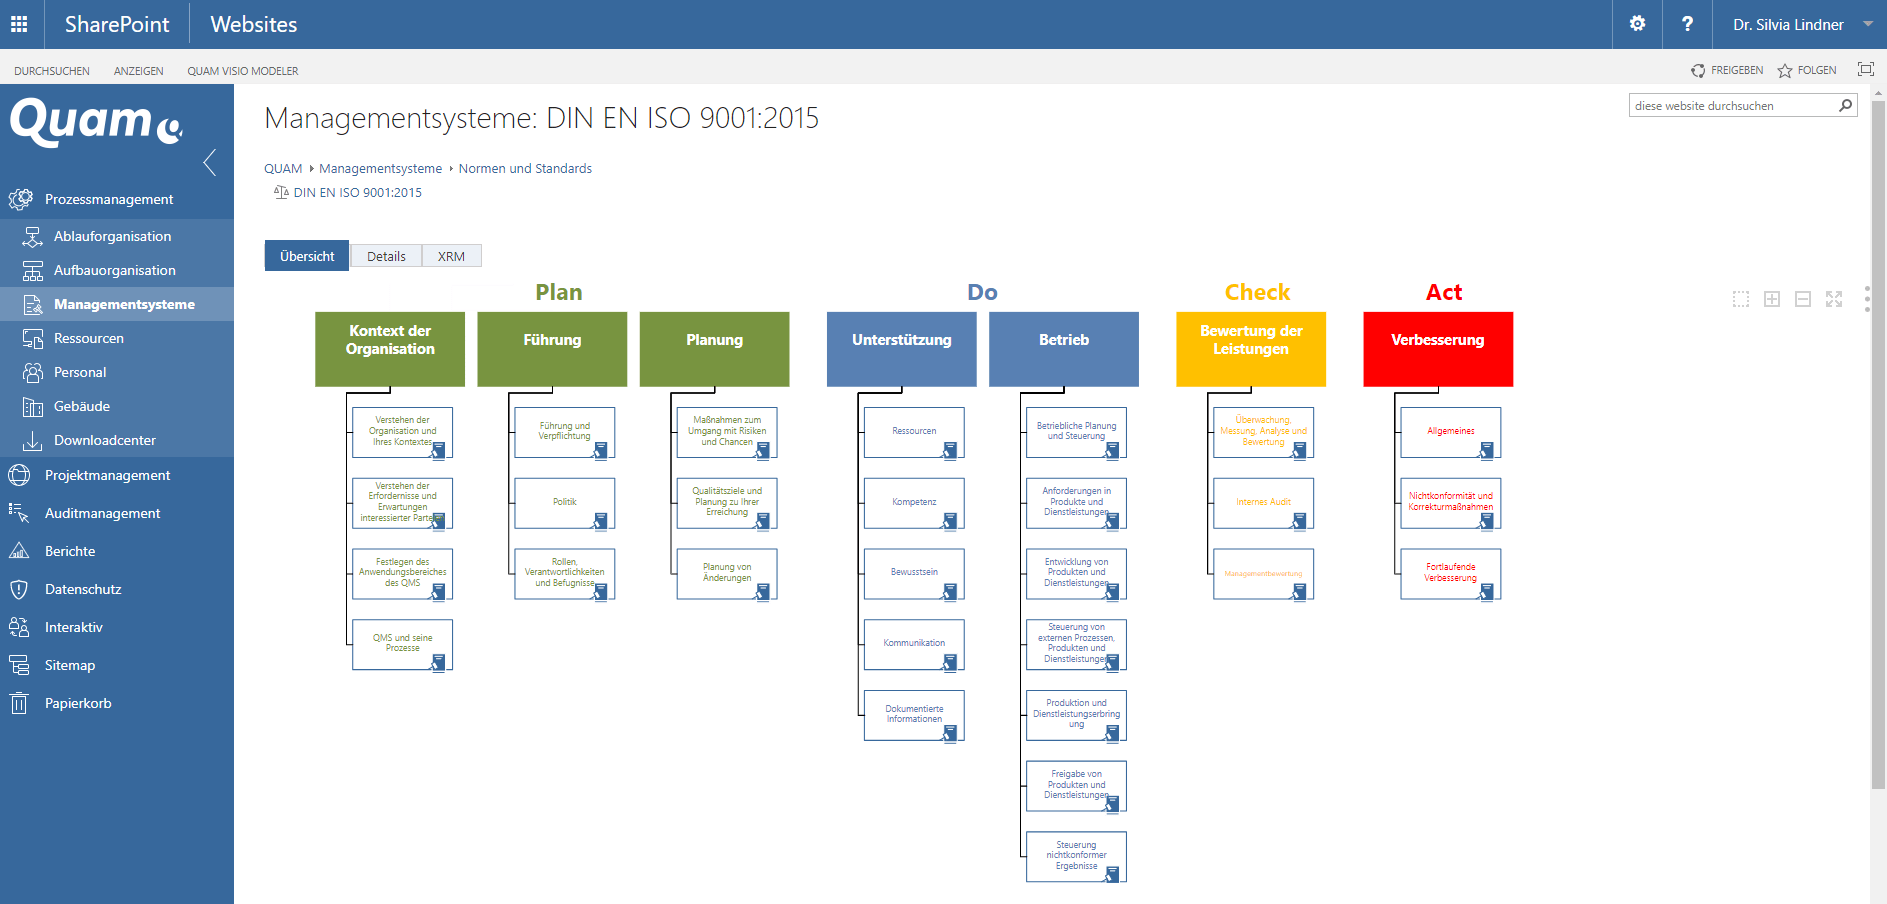Image resolution: width=1887 pixels, height=904 pixels.
Task: Activate the marquee selection icon above the diagram
Action: 1741,298
